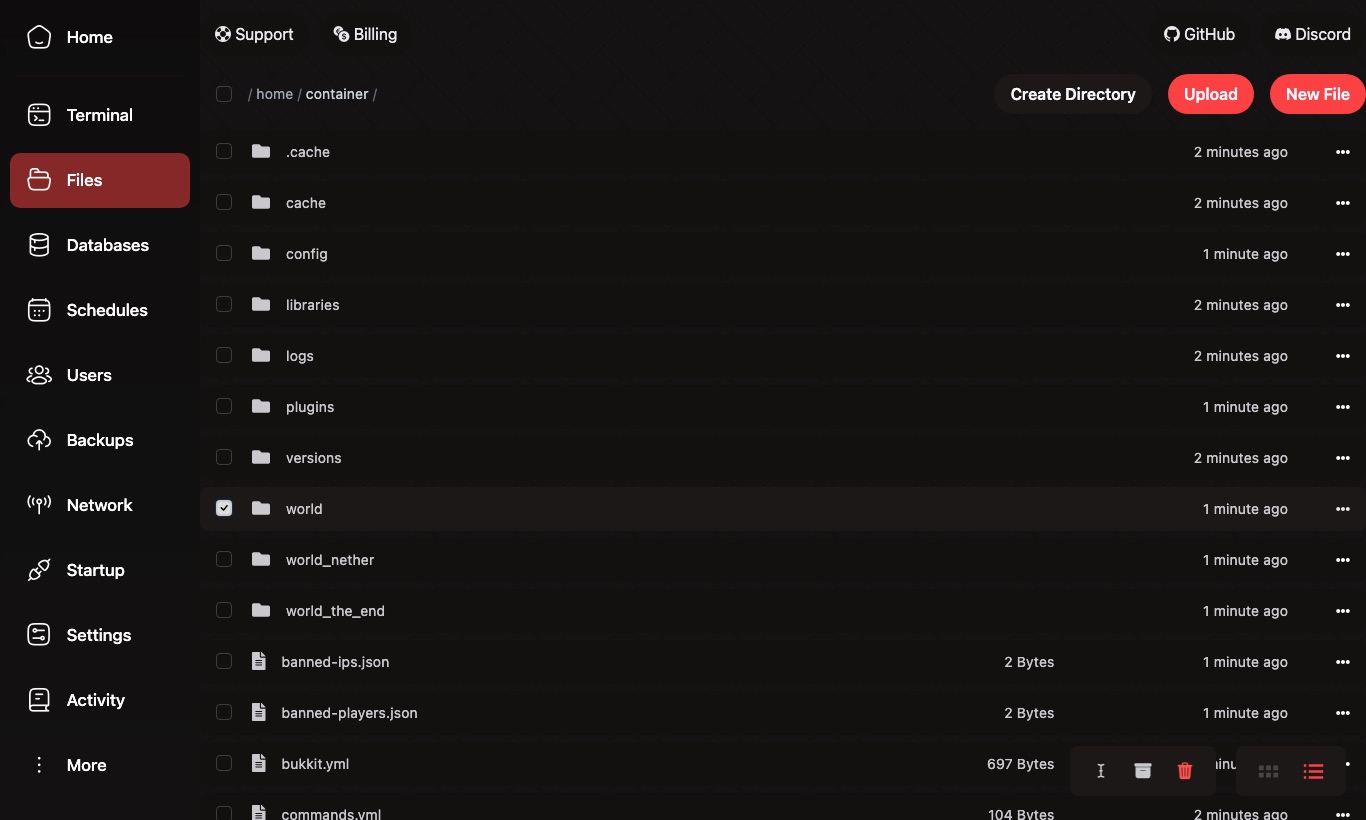The height and width of the screenshot is (820, 1366).
Task: Click the file icon for bukkit.yml
Action: pyautogui.click(x=259, y=763)
